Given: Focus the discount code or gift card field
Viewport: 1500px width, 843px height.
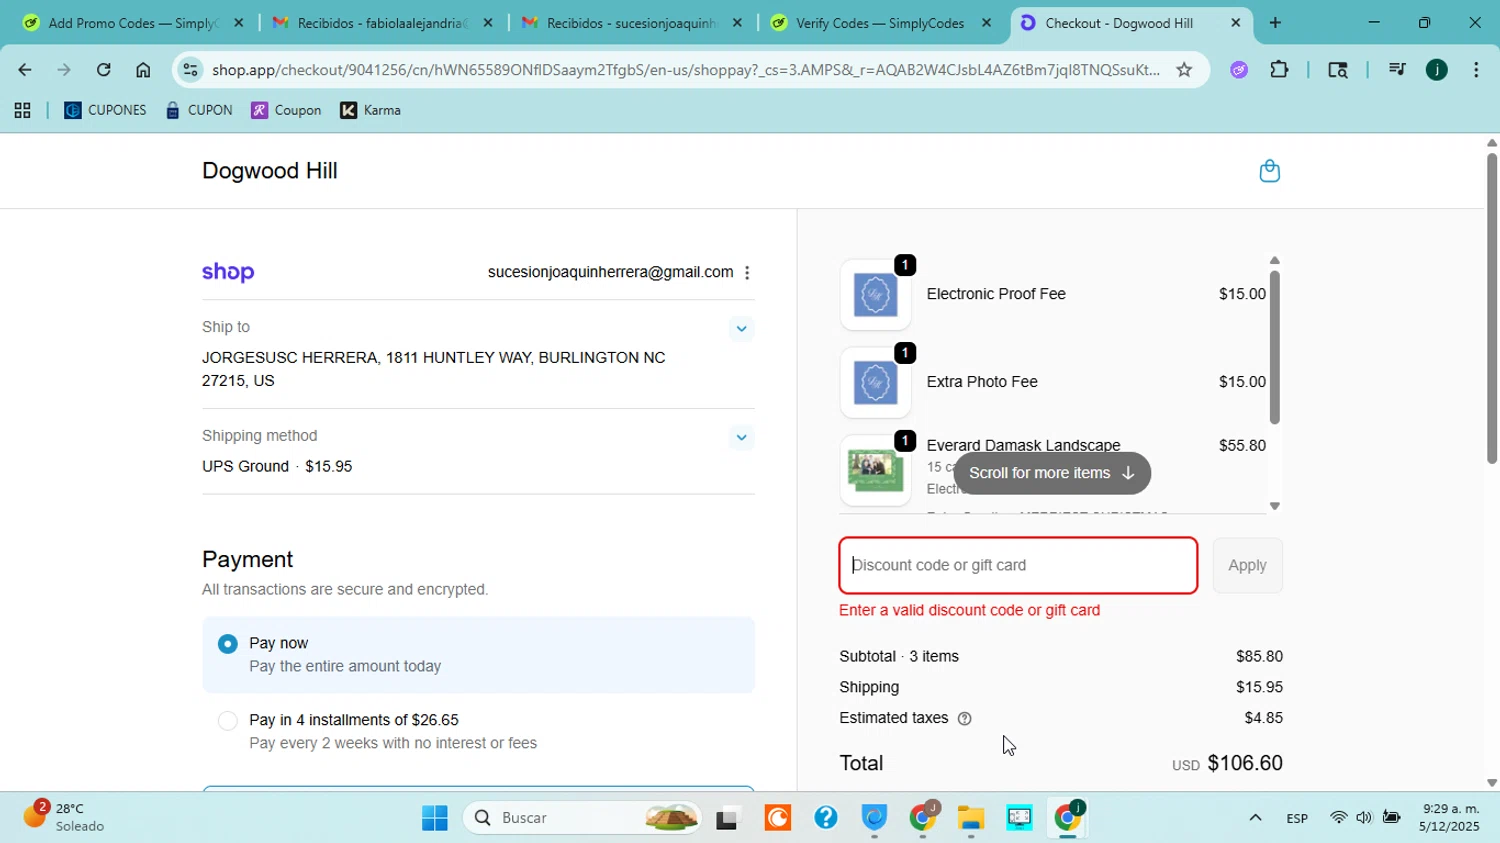Looking at the screenshot, I should [x=1018, y=566].
